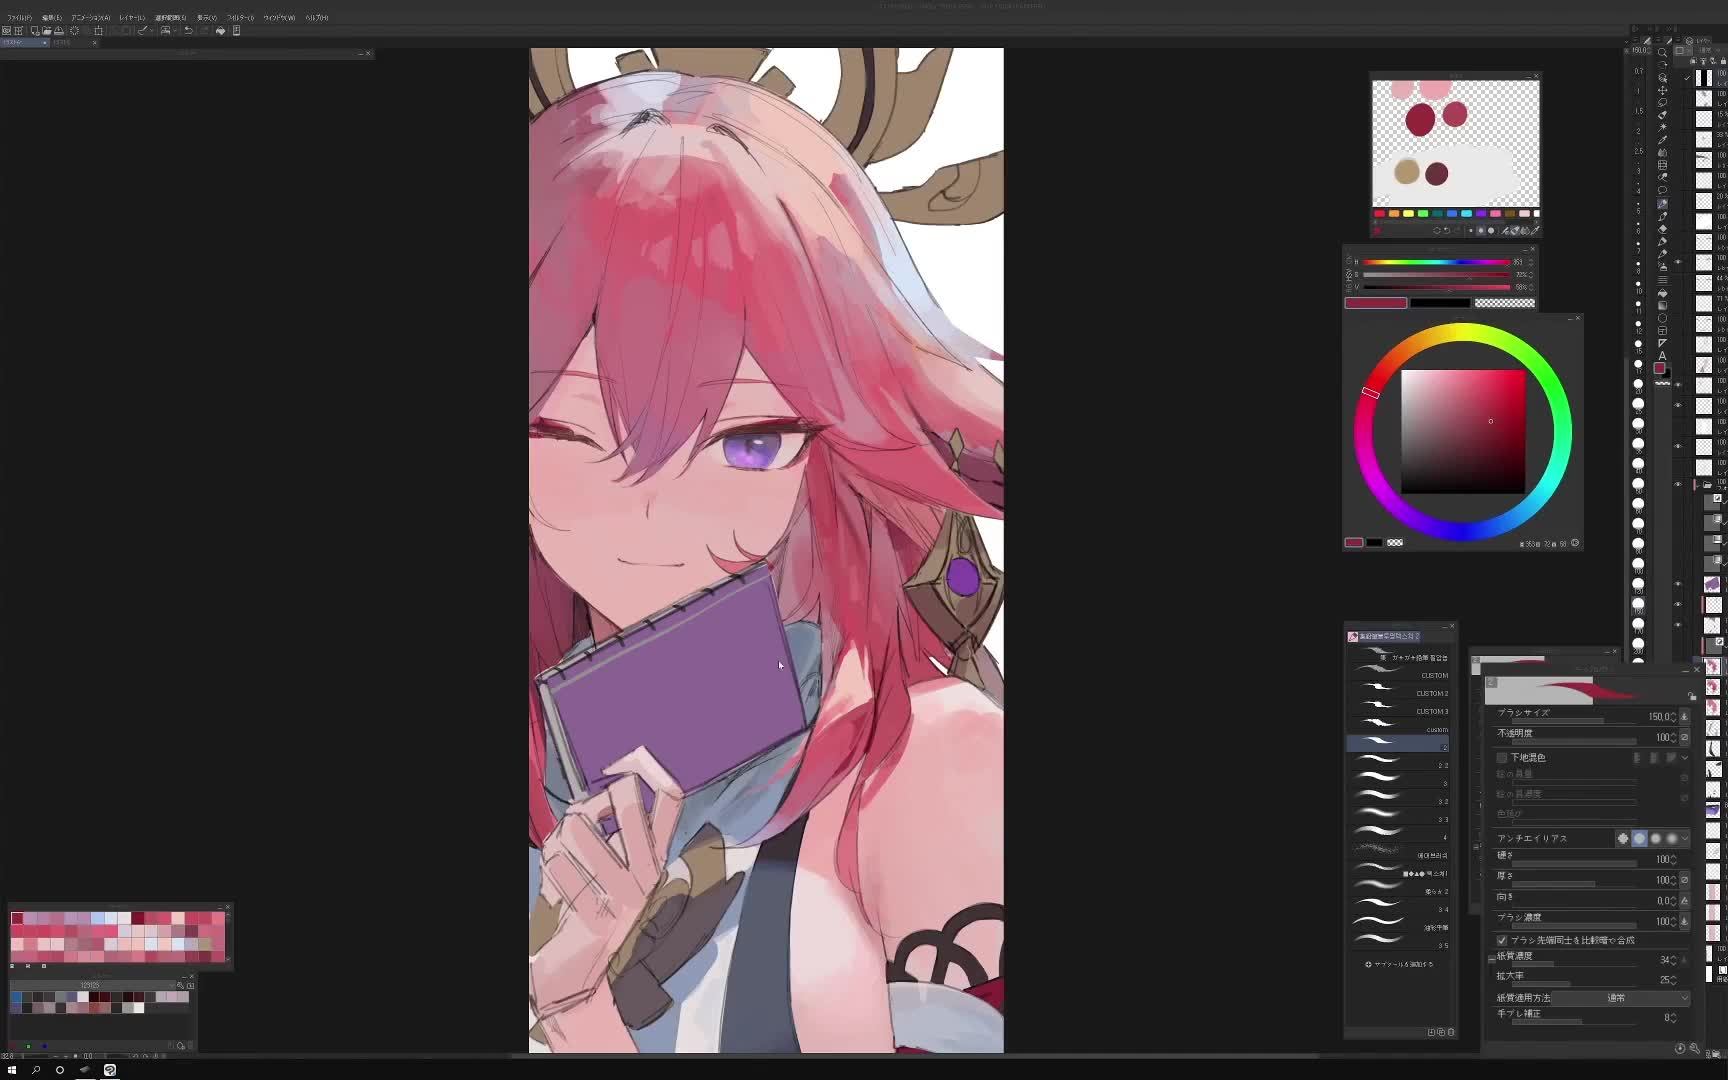Select the Text tool marked A
The image size is (1728, 1080).
1662,355
